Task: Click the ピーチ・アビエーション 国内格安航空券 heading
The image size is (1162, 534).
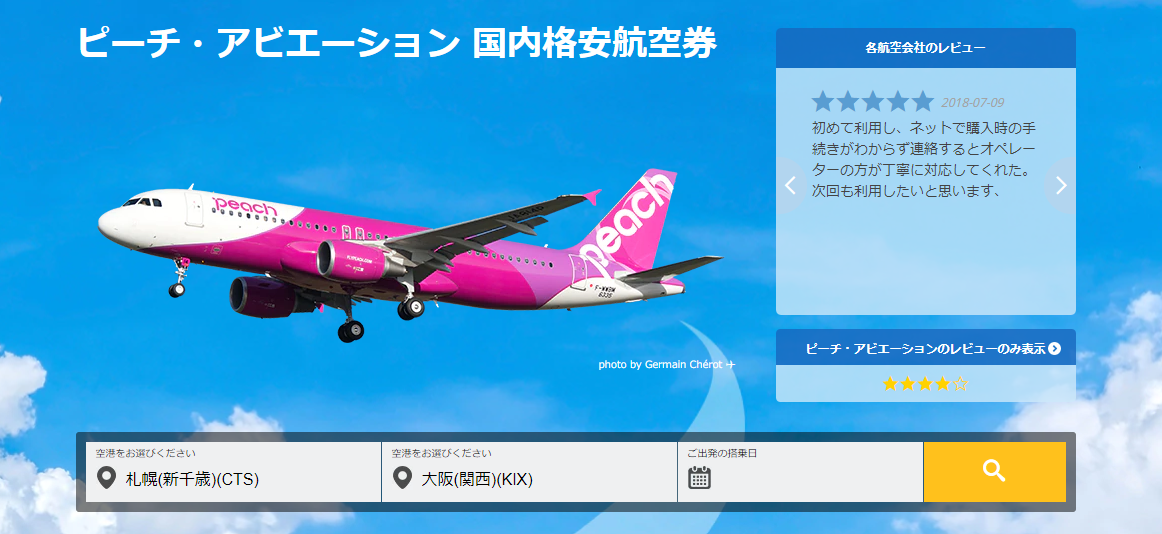Action: point(396,43)
